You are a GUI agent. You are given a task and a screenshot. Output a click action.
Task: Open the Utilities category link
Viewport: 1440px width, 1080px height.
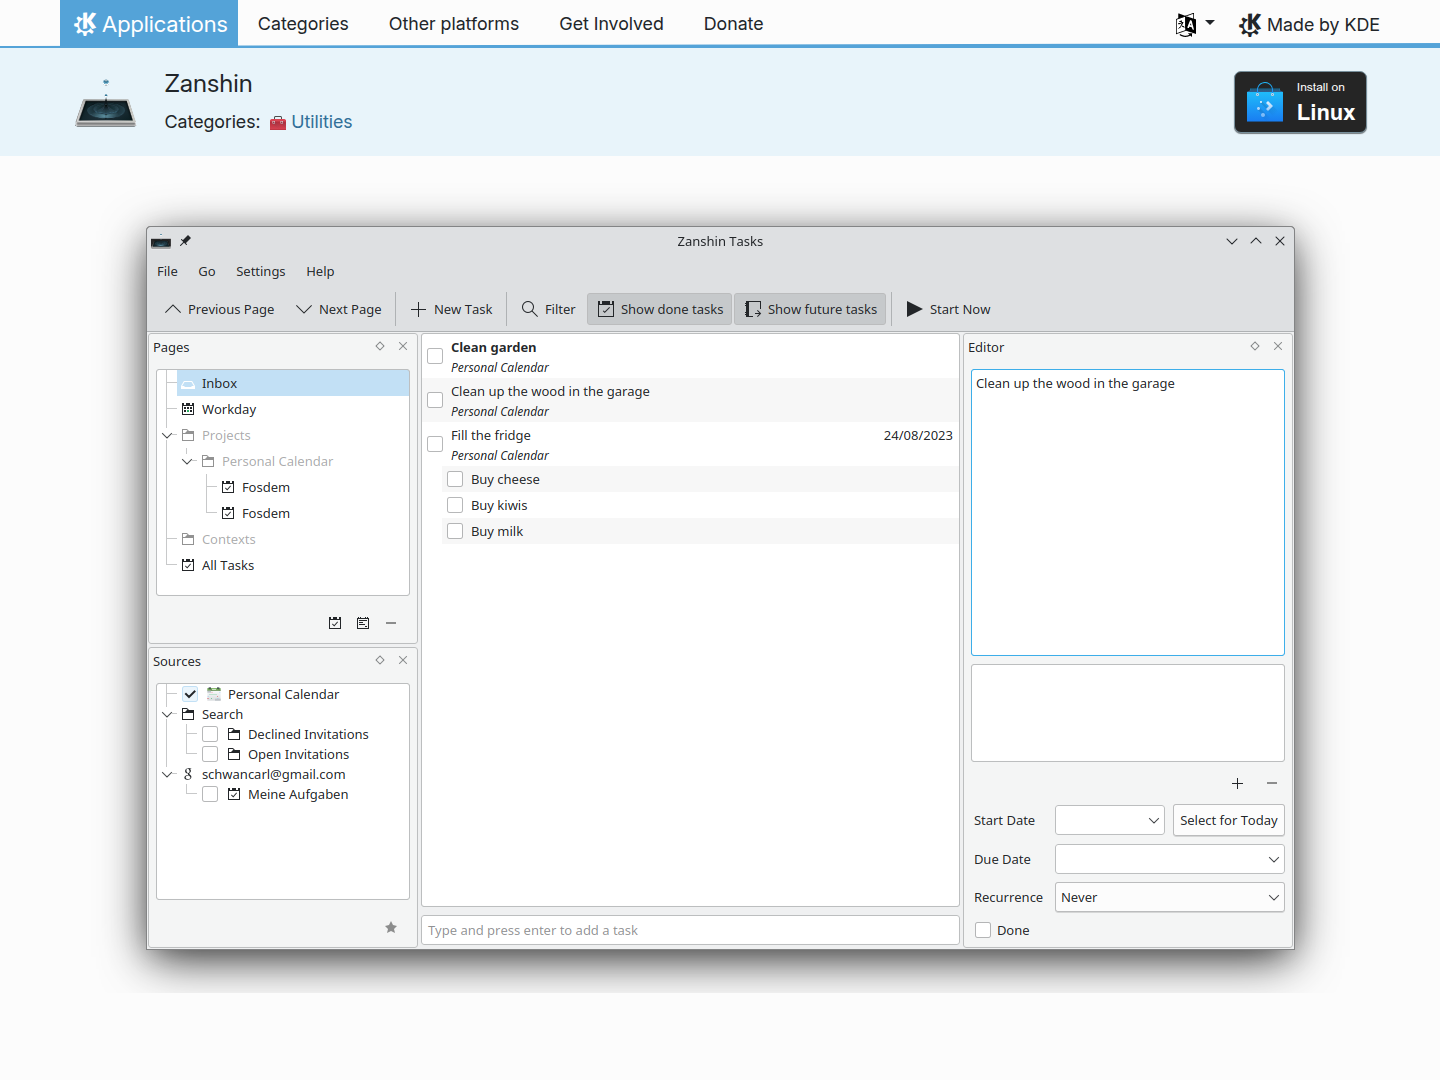322,122
